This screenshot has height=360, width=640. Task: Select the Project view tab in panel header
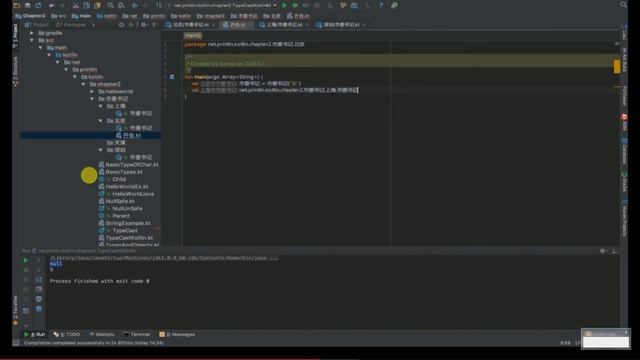point(37,25)
